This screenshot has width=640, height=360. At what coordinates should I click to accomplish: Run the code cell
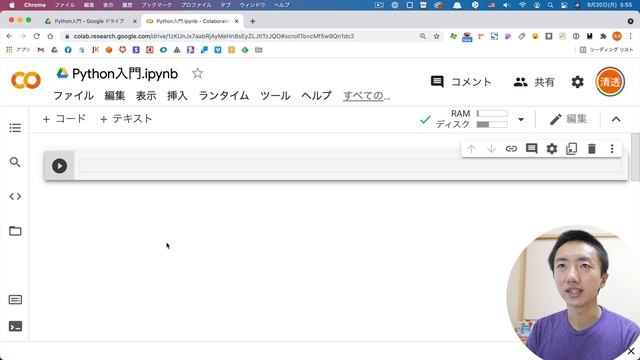(x=60, y=166)
